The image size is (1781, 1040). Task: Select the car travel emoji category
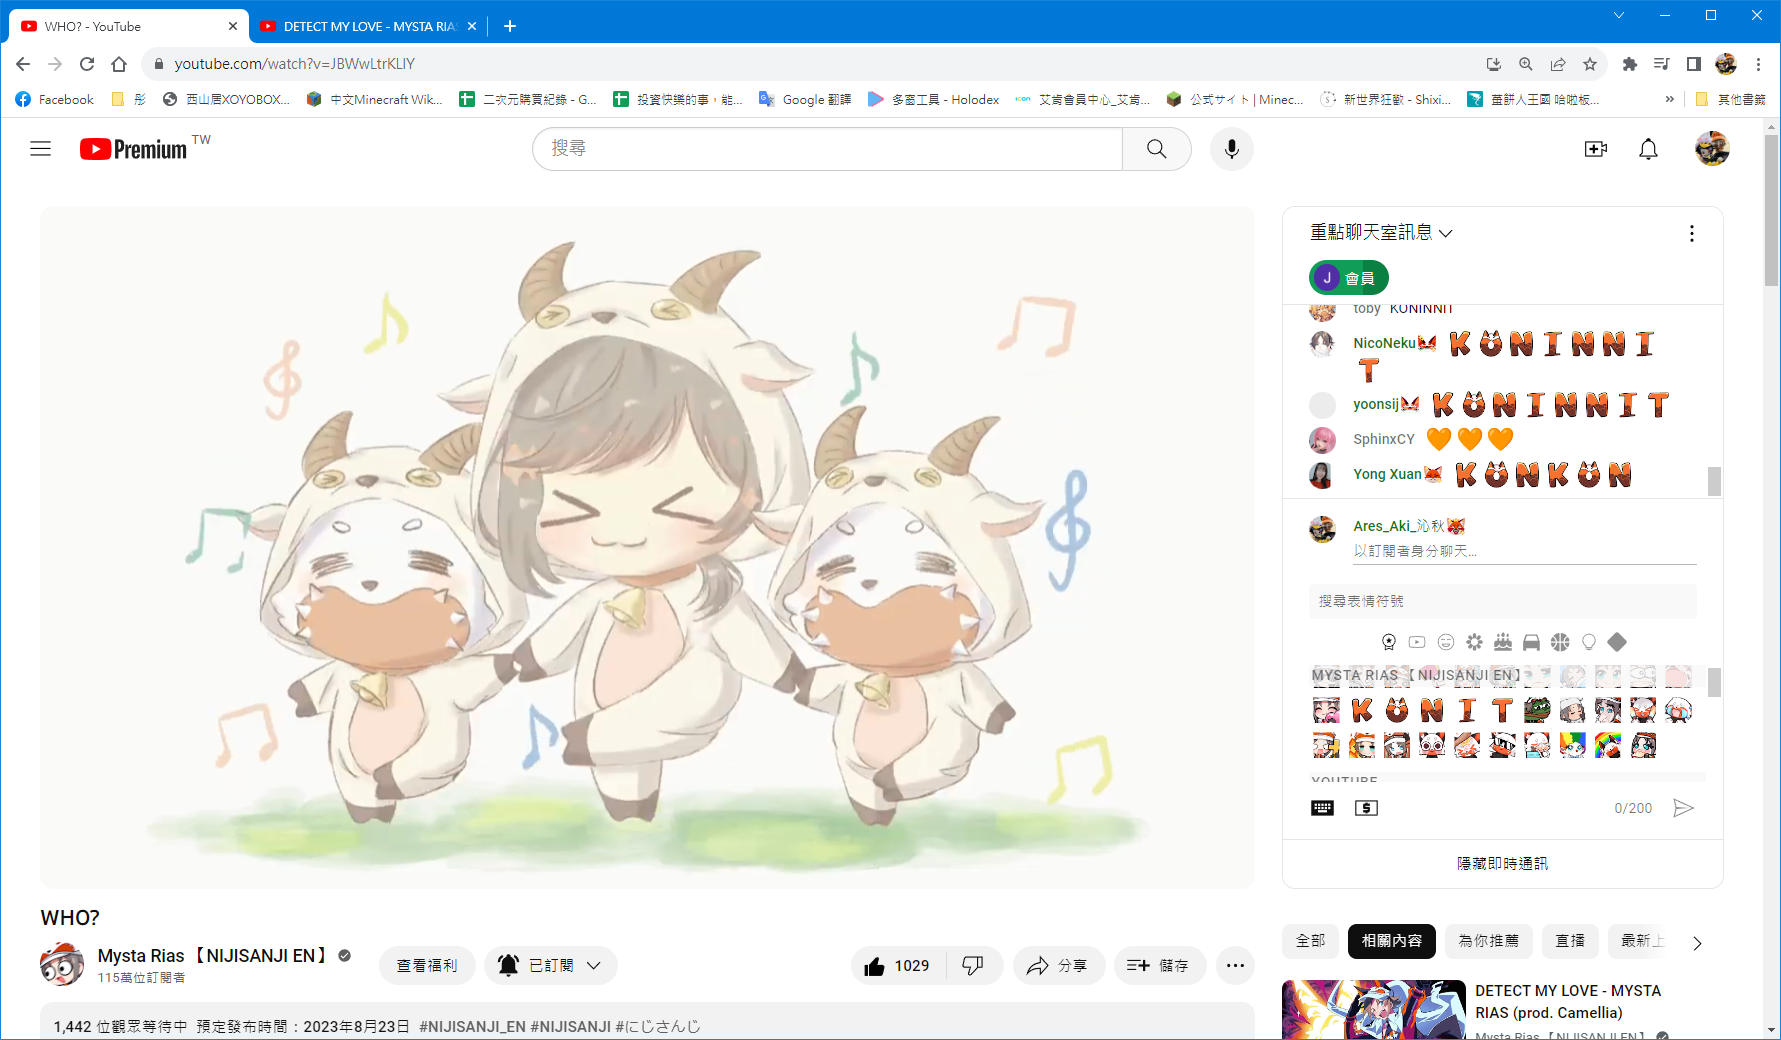tap(1531, 642)
